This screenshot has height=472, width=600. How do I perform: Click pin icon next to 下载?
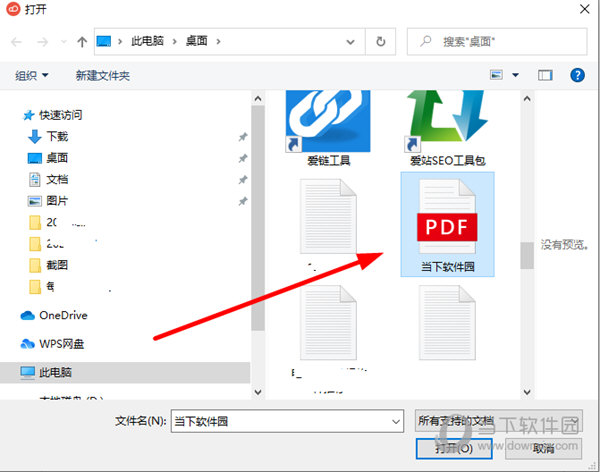243,137
